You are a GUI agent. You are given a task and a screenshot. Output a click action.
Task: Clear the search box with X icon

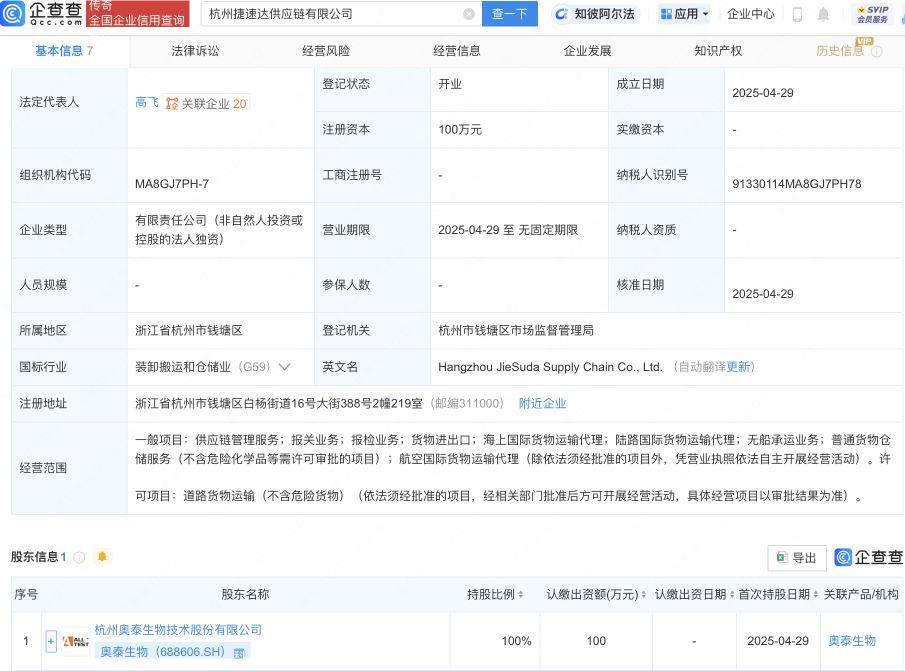pyautogui.click(x=469, y=14)
